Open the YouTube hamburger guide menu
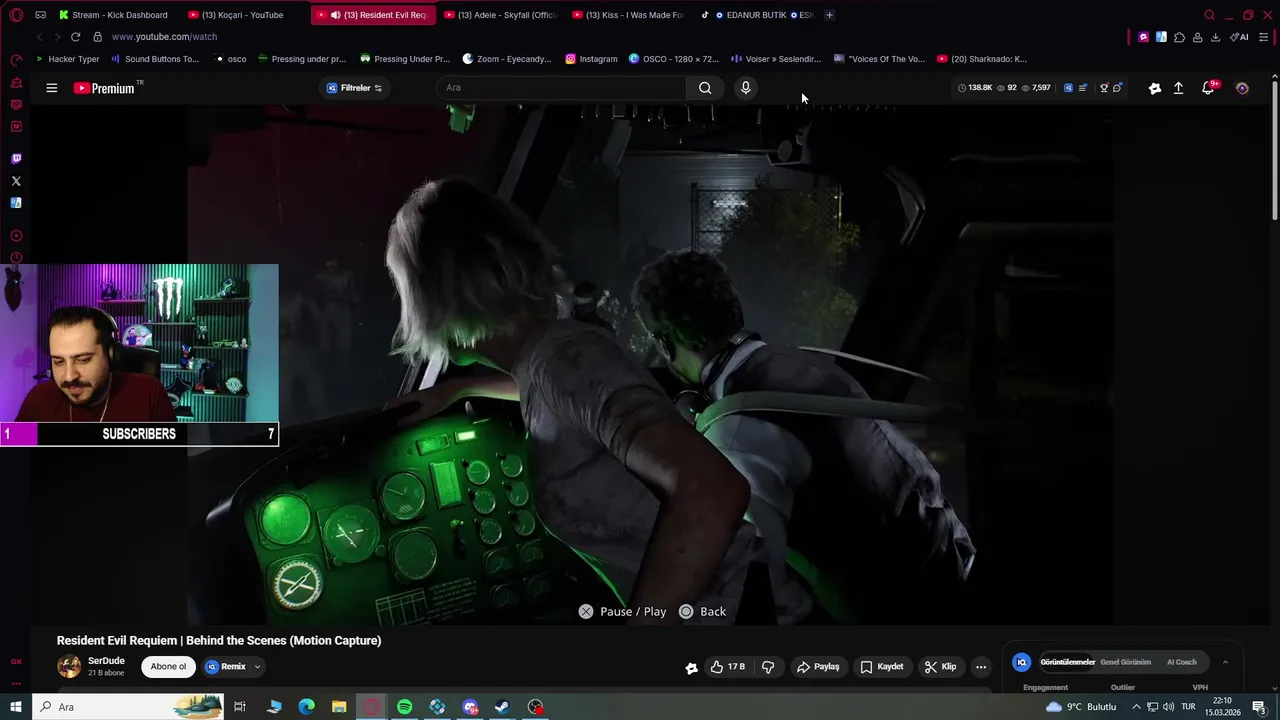The height and width of the screenshot is (720, 1280). tap(51, 88)
